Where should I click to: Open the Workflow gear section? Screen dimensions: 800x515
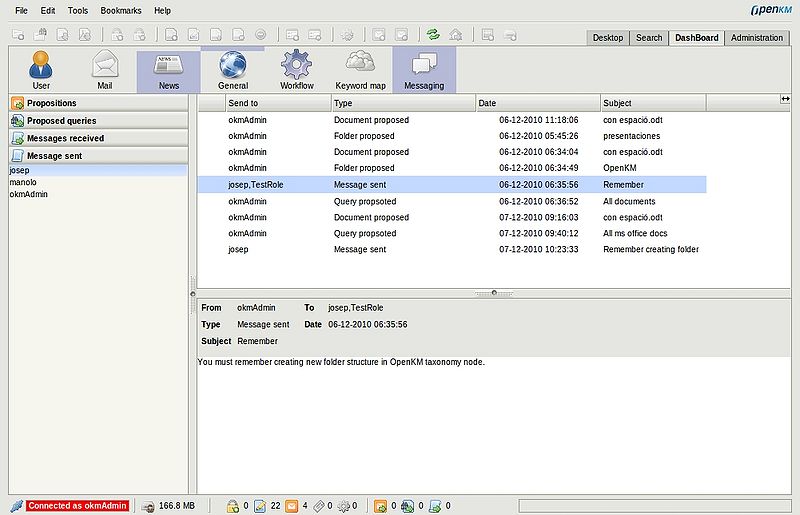point(296,70)
